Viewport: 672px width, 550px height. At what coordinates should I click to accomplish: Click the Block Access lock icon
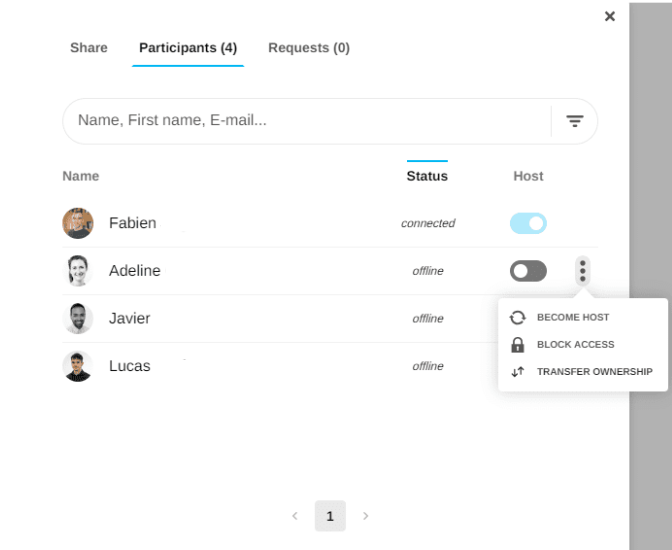517,345
